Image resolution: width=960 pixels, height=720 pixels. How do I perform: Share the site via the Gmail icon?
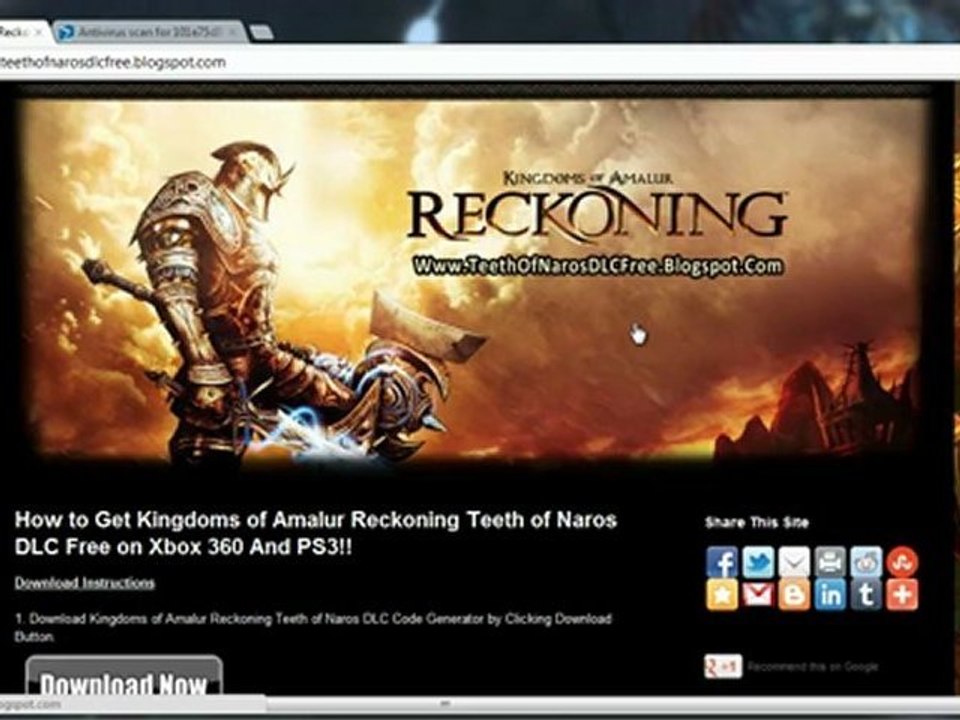(x=758, y=595)
